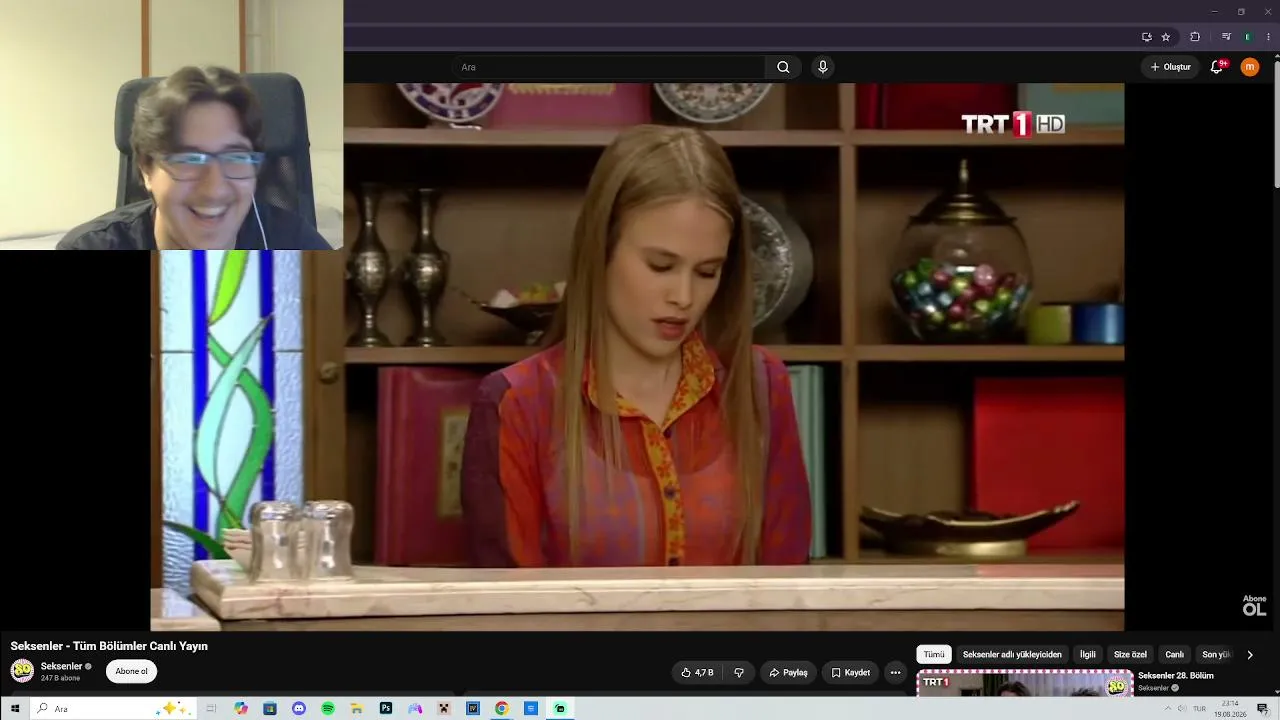Open YouTube notifications bell
This screenshot has width=1280, height=720.
(x=1217, y=67)
